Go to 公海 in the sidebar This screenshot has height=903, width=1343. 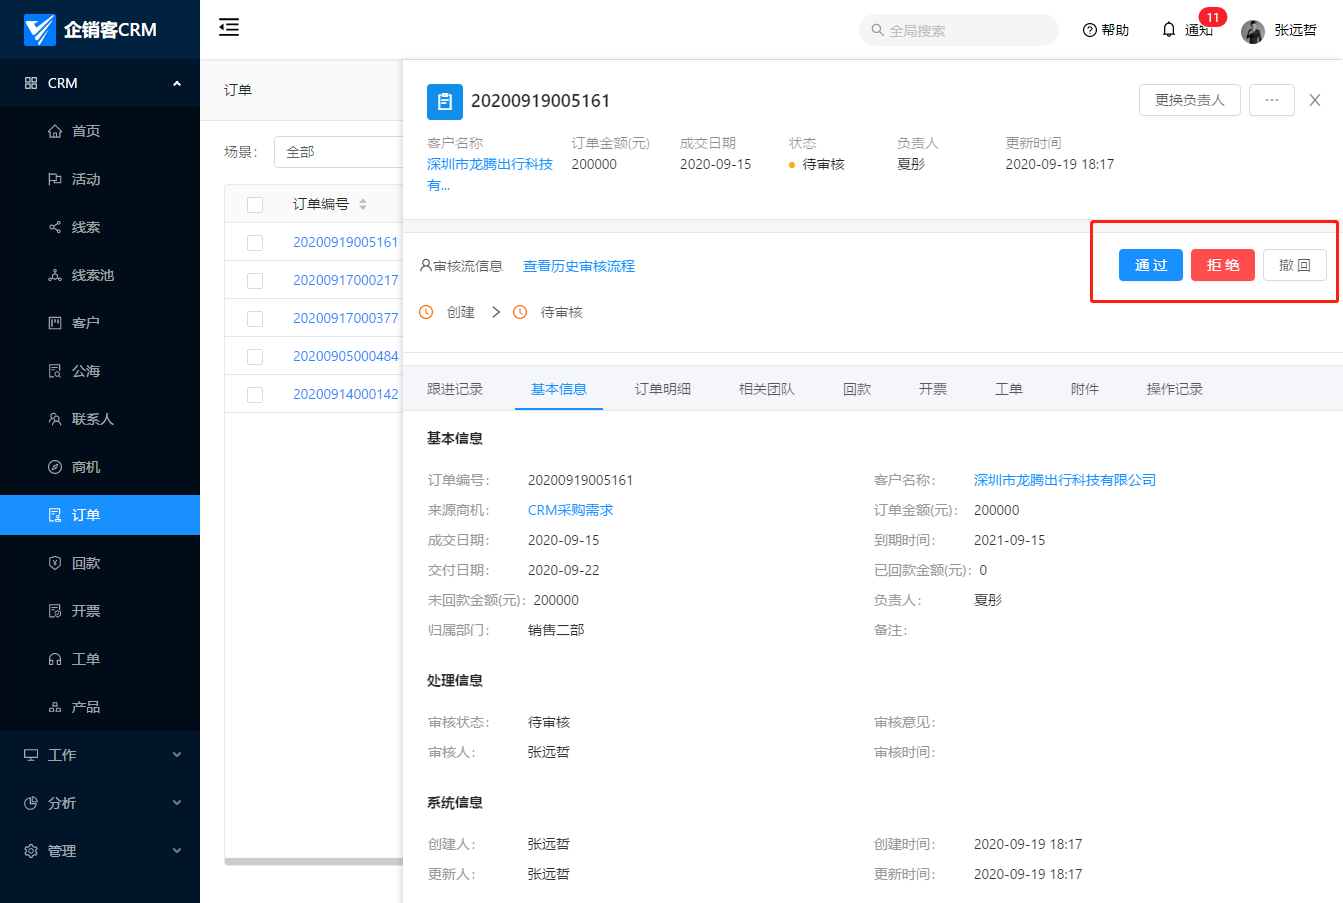coord(85,371)
